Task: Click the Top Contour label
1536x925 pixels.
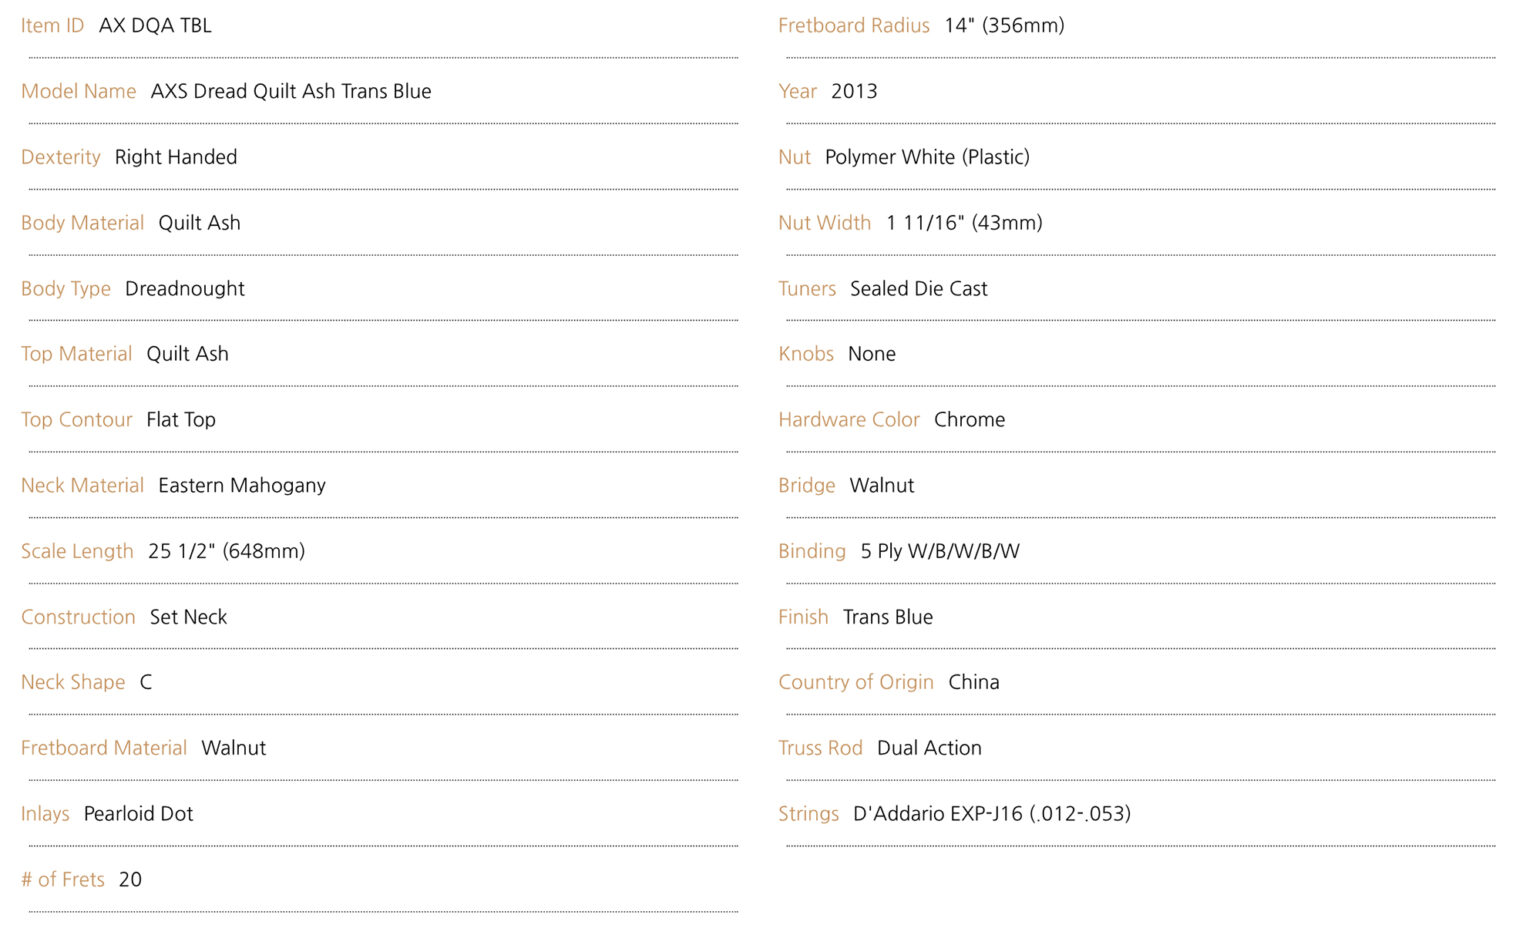Action: (x=76, y=420)
